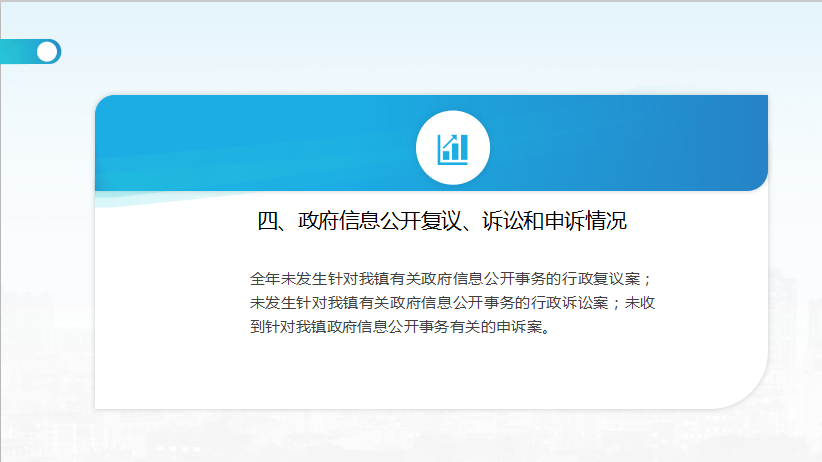822x462 pixels.
Task: Click the teal pill-shaped tab with the white dot
Action: (30, 52)
